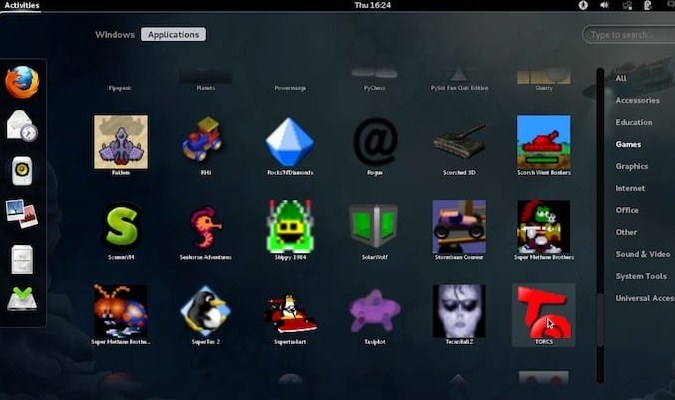Click the Powermanga label

pos(290,88)
